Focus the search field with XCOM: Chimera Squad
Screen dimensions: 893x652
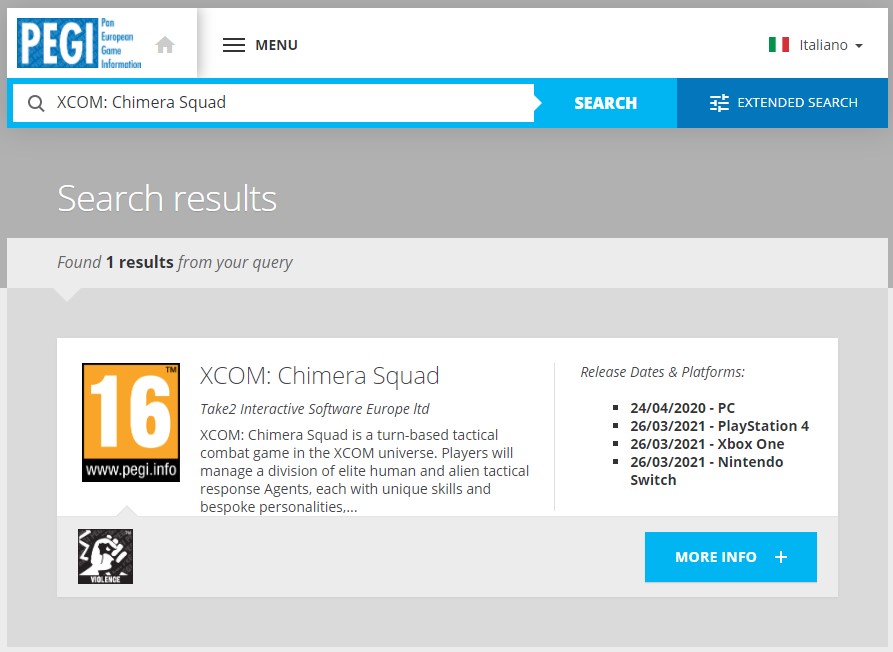point(273,103)
